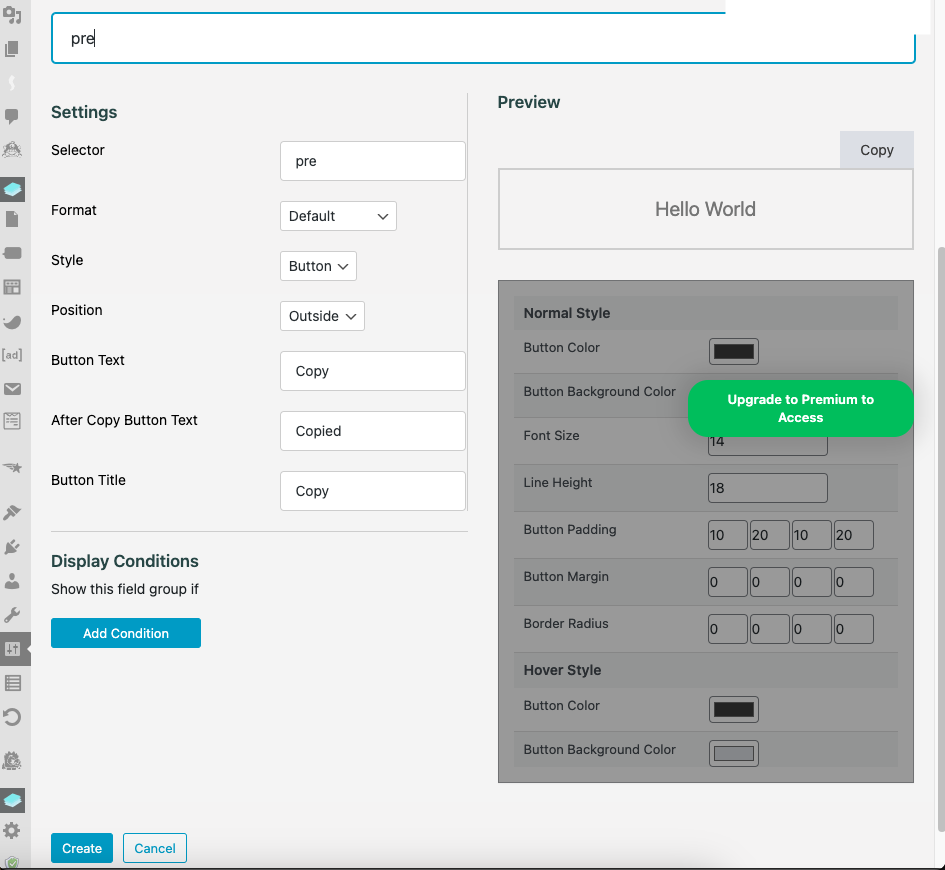Click the page's vertical scrollbar

click(941, 539)
